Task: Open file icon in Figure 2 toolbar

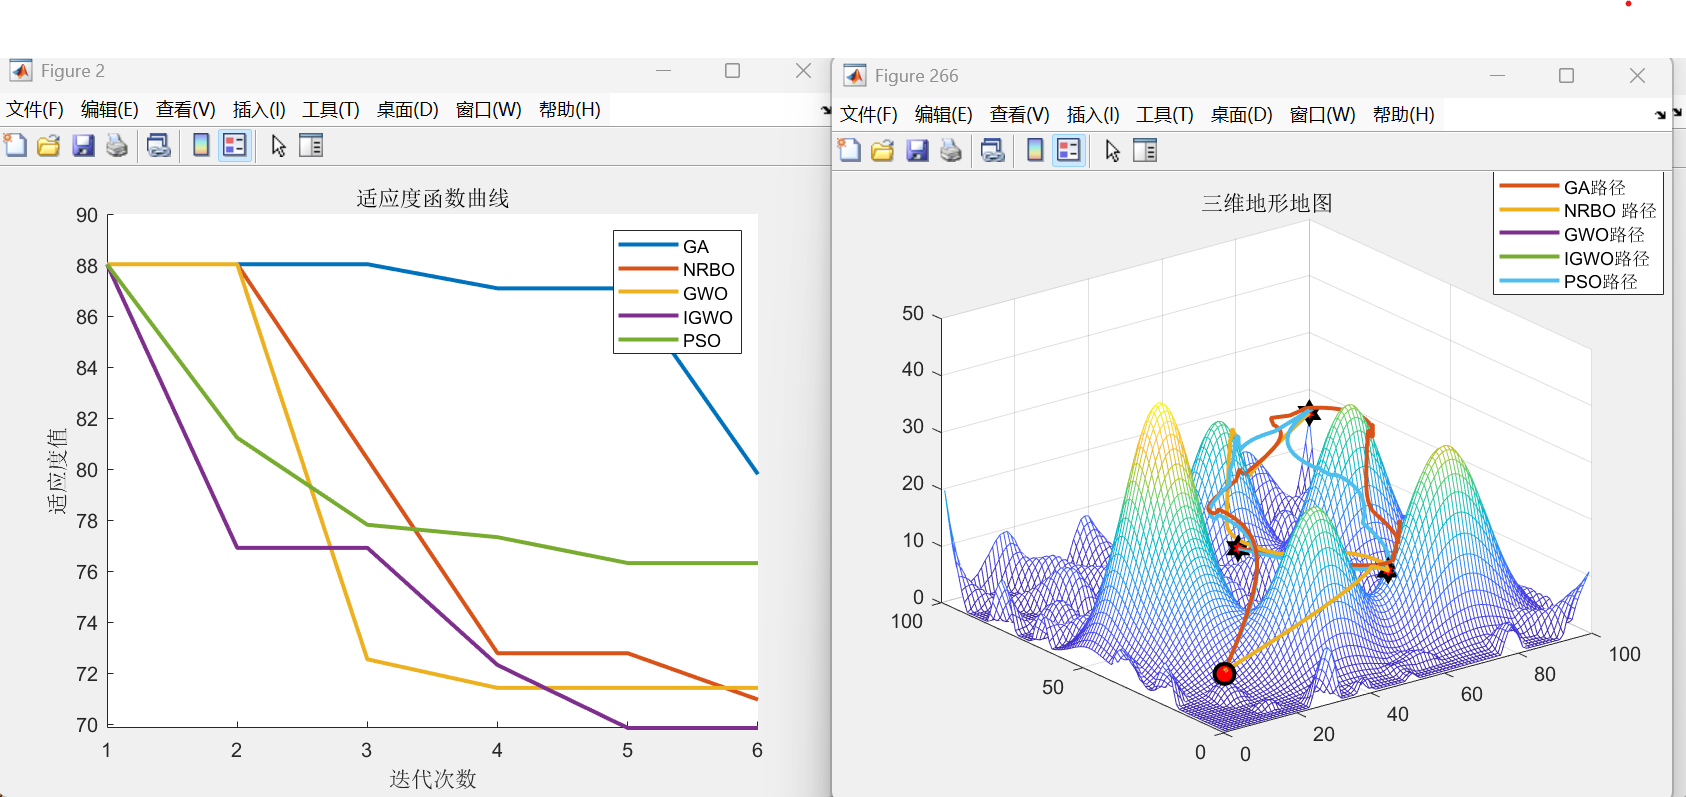Action: click(x=48, y=146)
